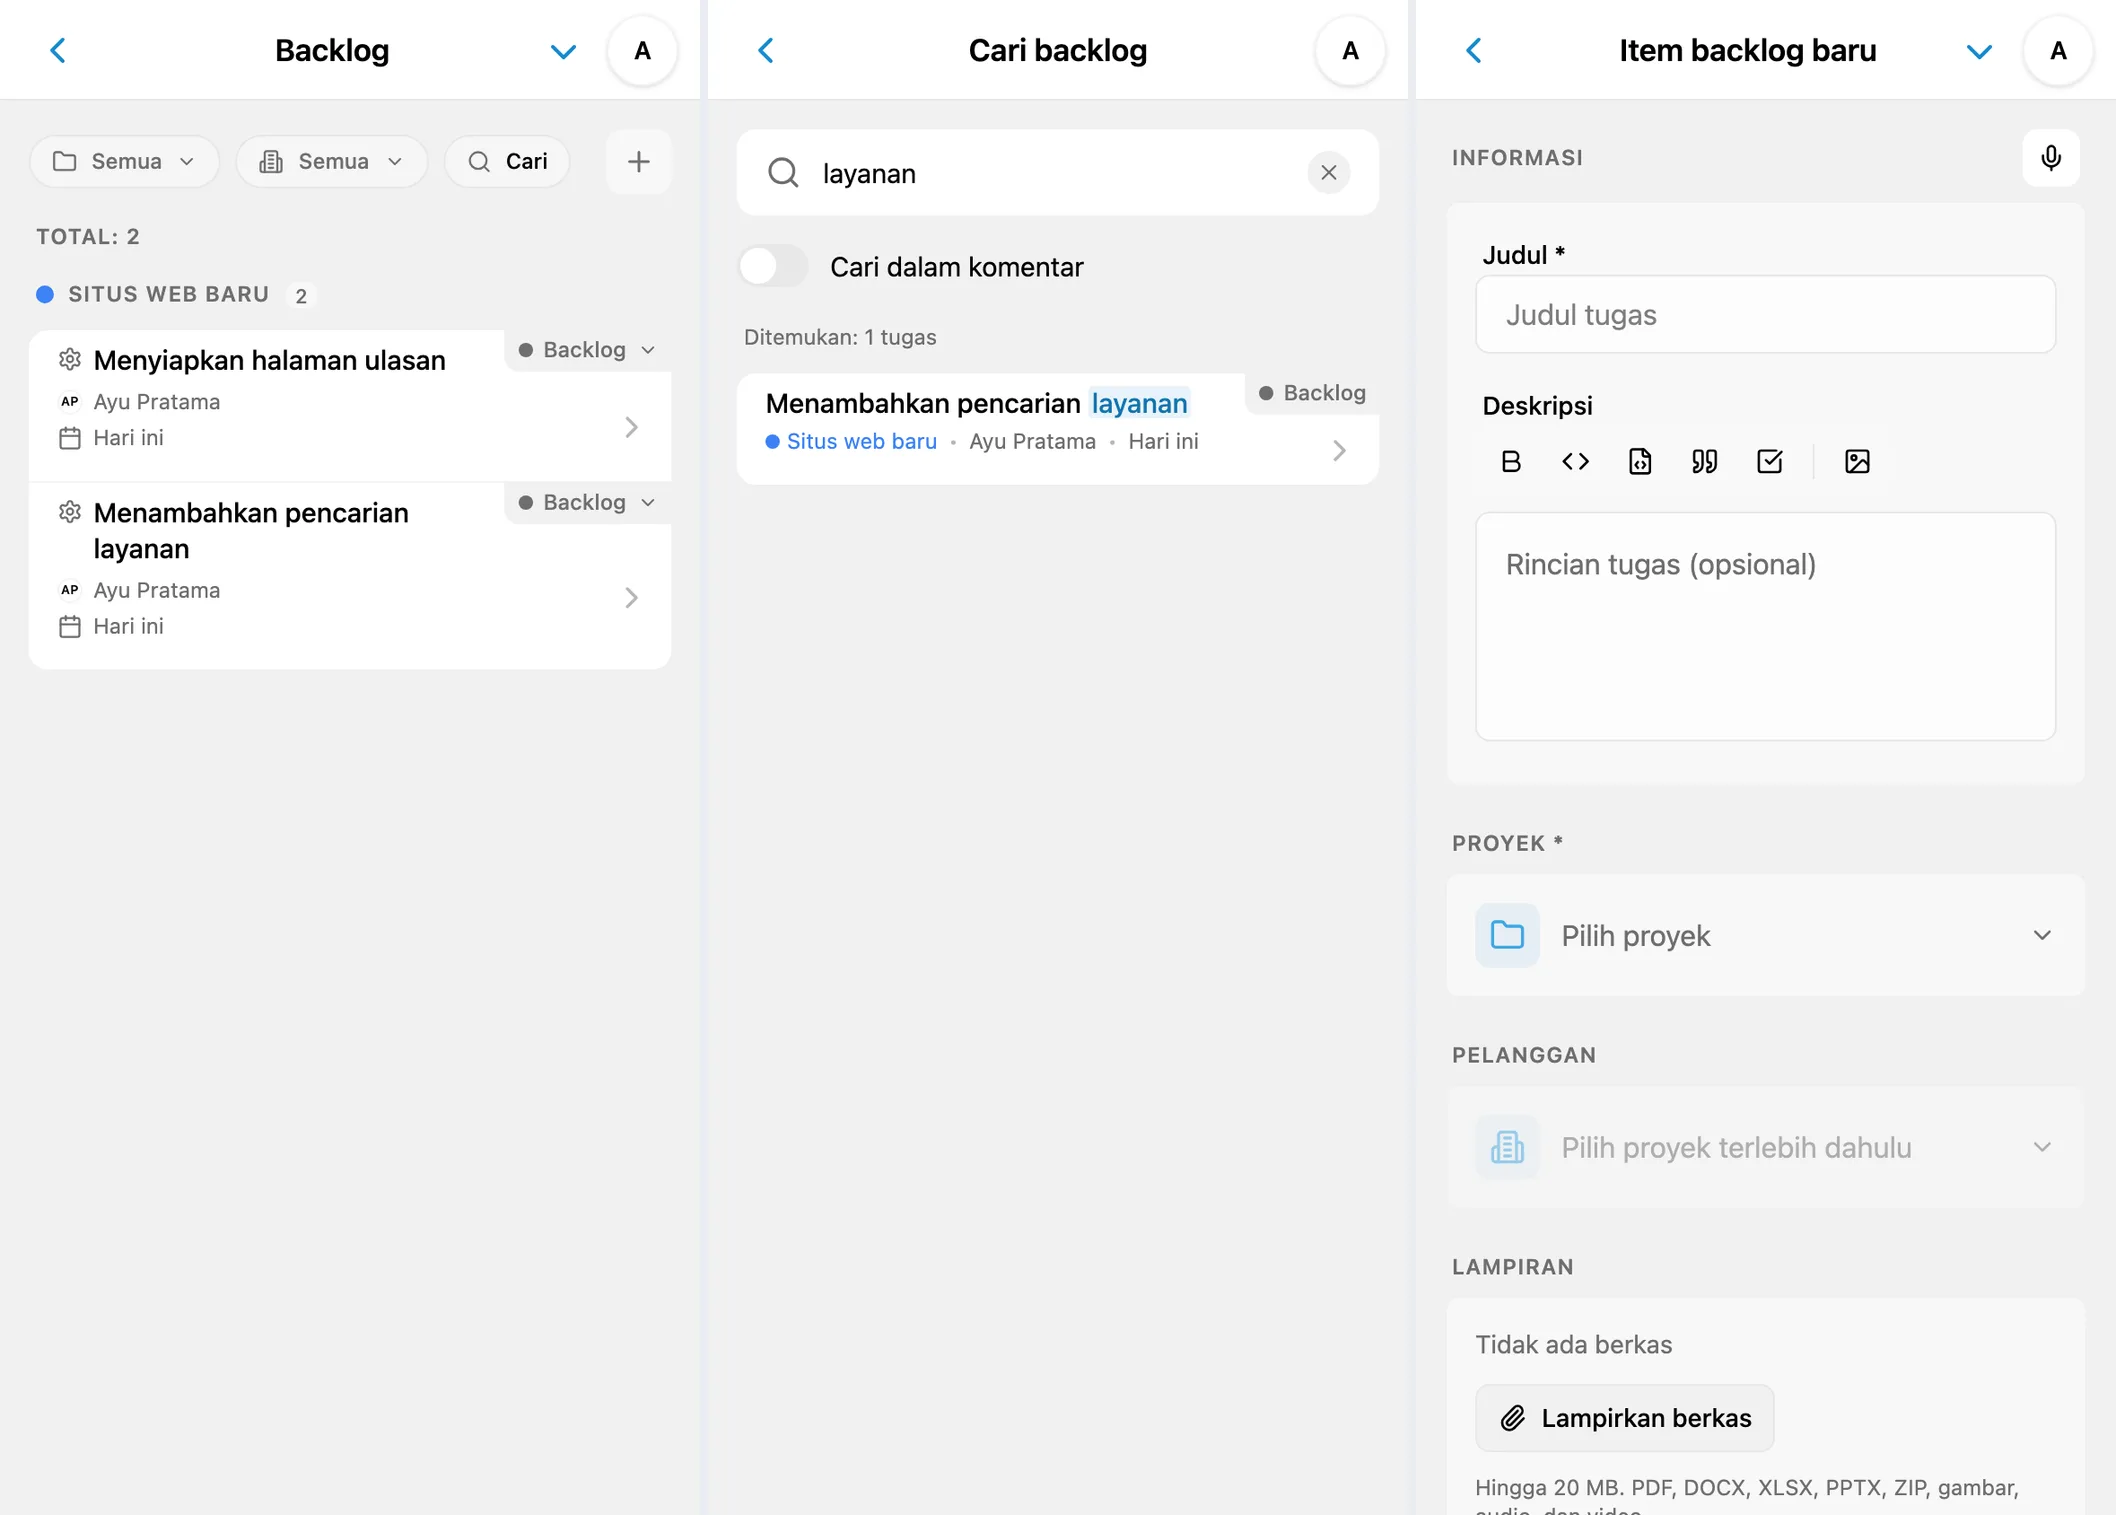The width and height of the screenshot is (2116, 1515).
Task: Open the project filter Semua dropdown
Action: coord(125,161)
